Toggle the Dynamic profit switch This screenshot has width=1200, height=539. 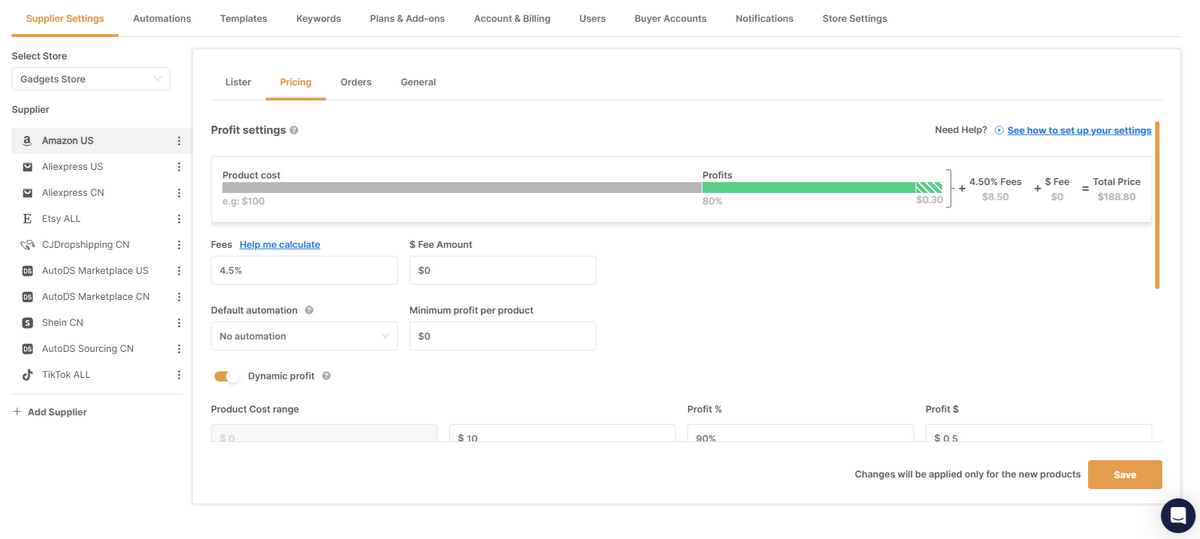point(227,376)
